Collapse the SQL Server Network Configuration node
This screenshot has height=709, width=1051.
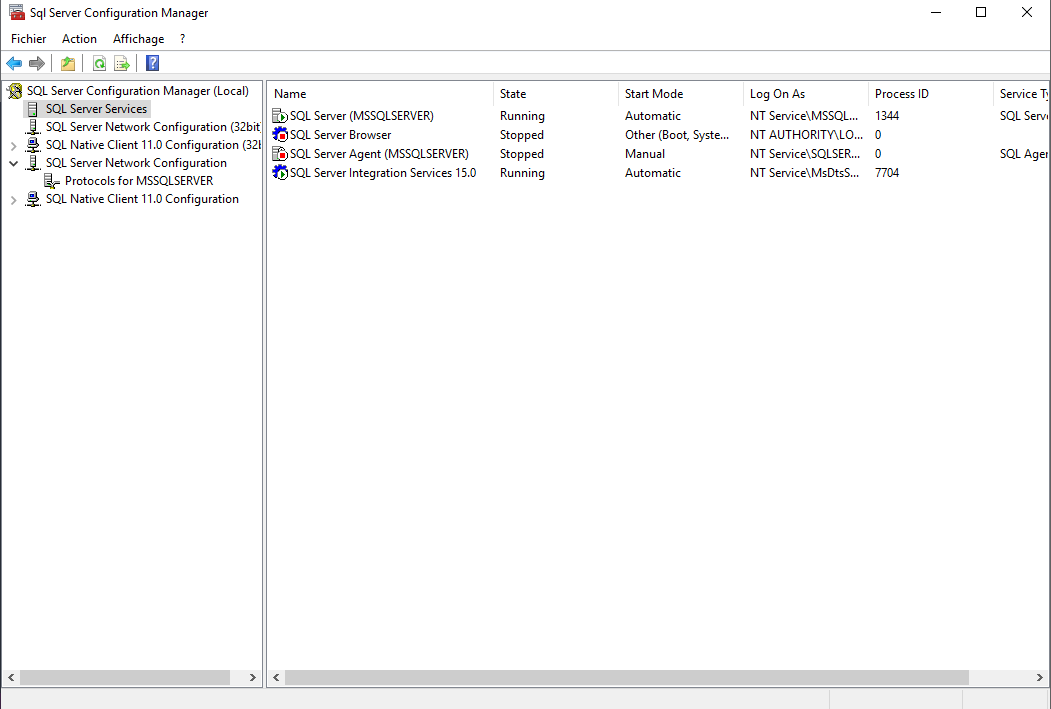(13, 164)
